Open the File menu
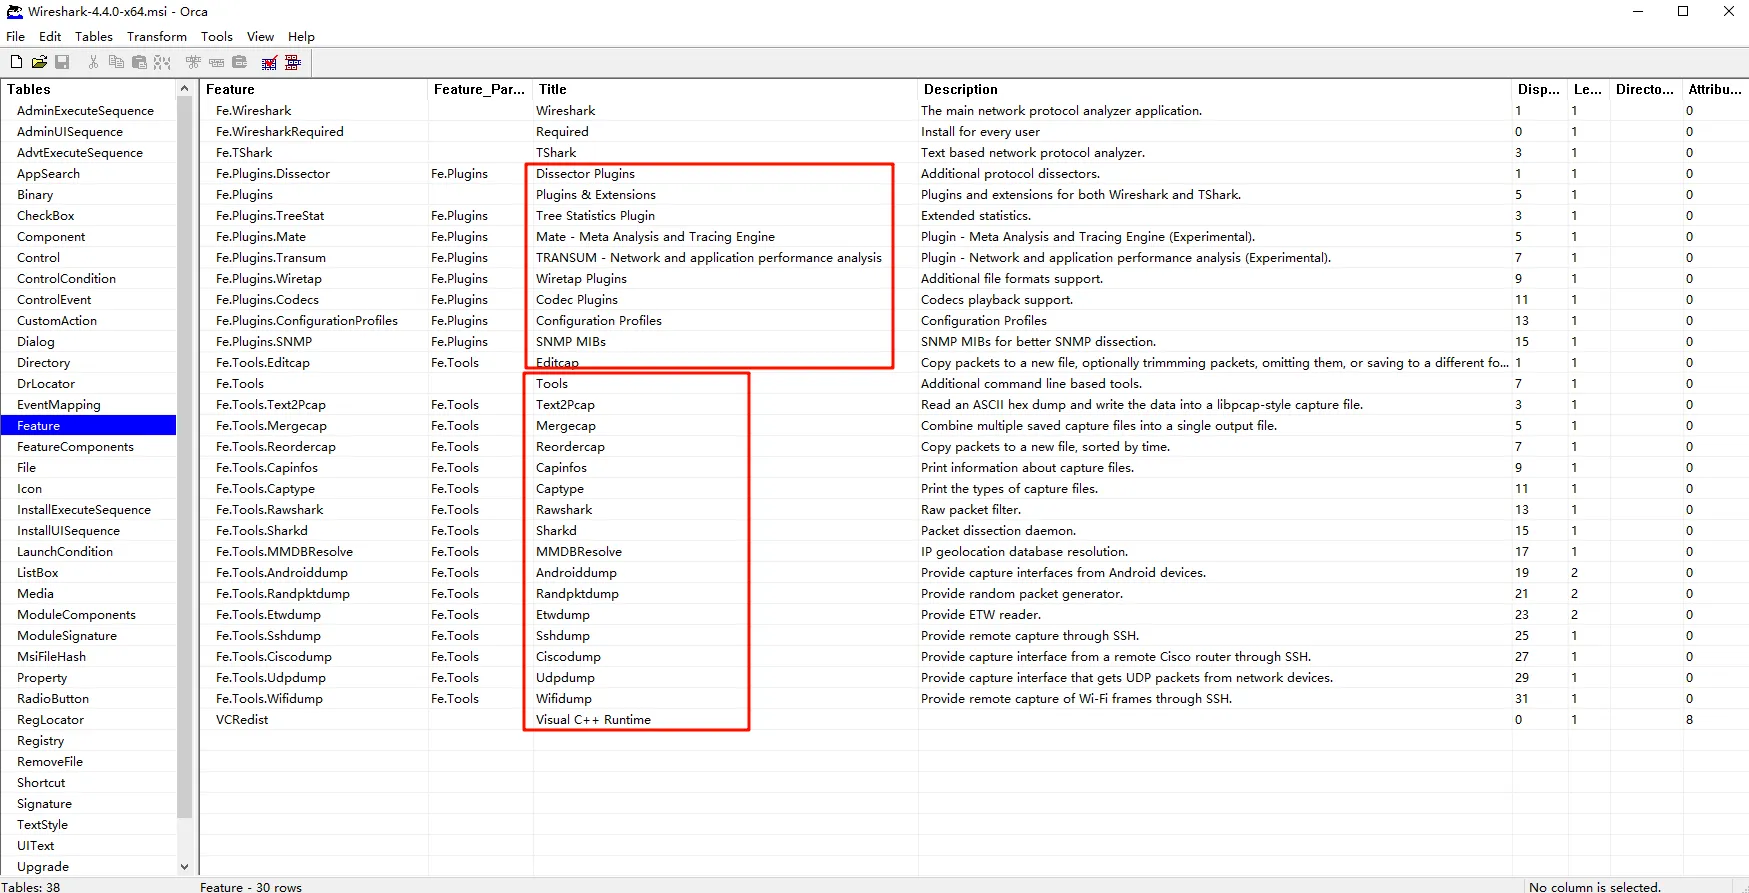1749x893 pixels. click(15, 36)
